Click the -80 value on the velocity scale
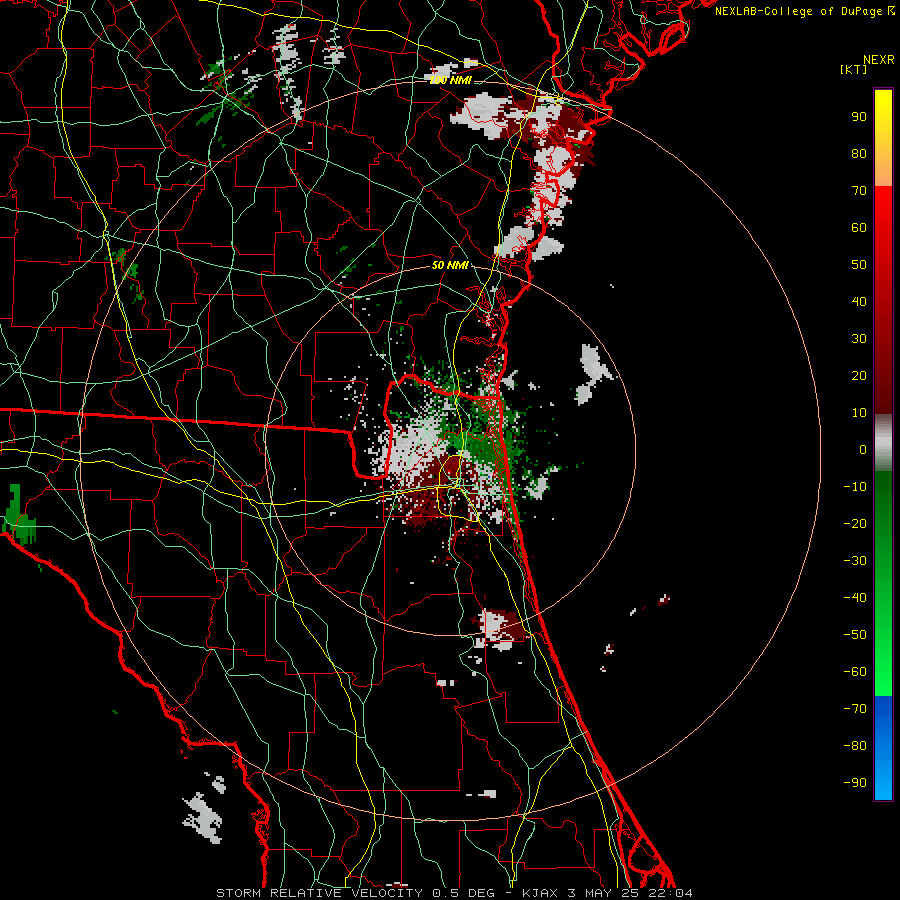The image size is (900, 900). [855, 746]
